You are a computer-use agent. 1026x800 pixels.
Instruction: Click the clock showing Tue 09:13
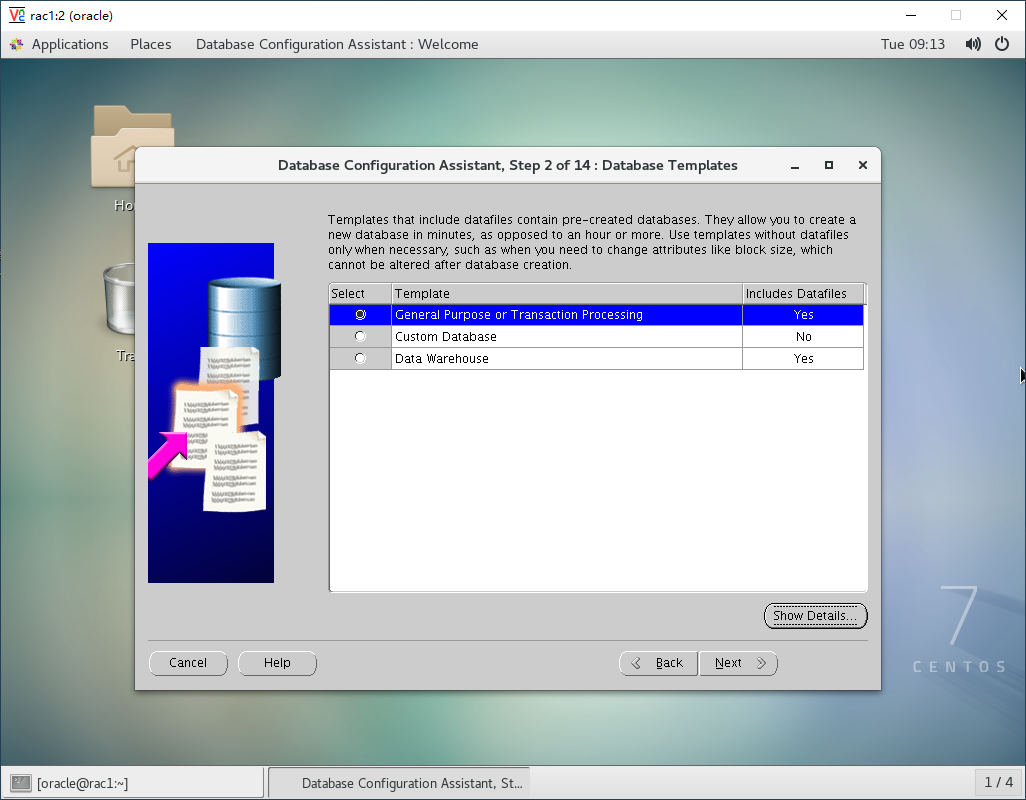(x=913, y=44)
